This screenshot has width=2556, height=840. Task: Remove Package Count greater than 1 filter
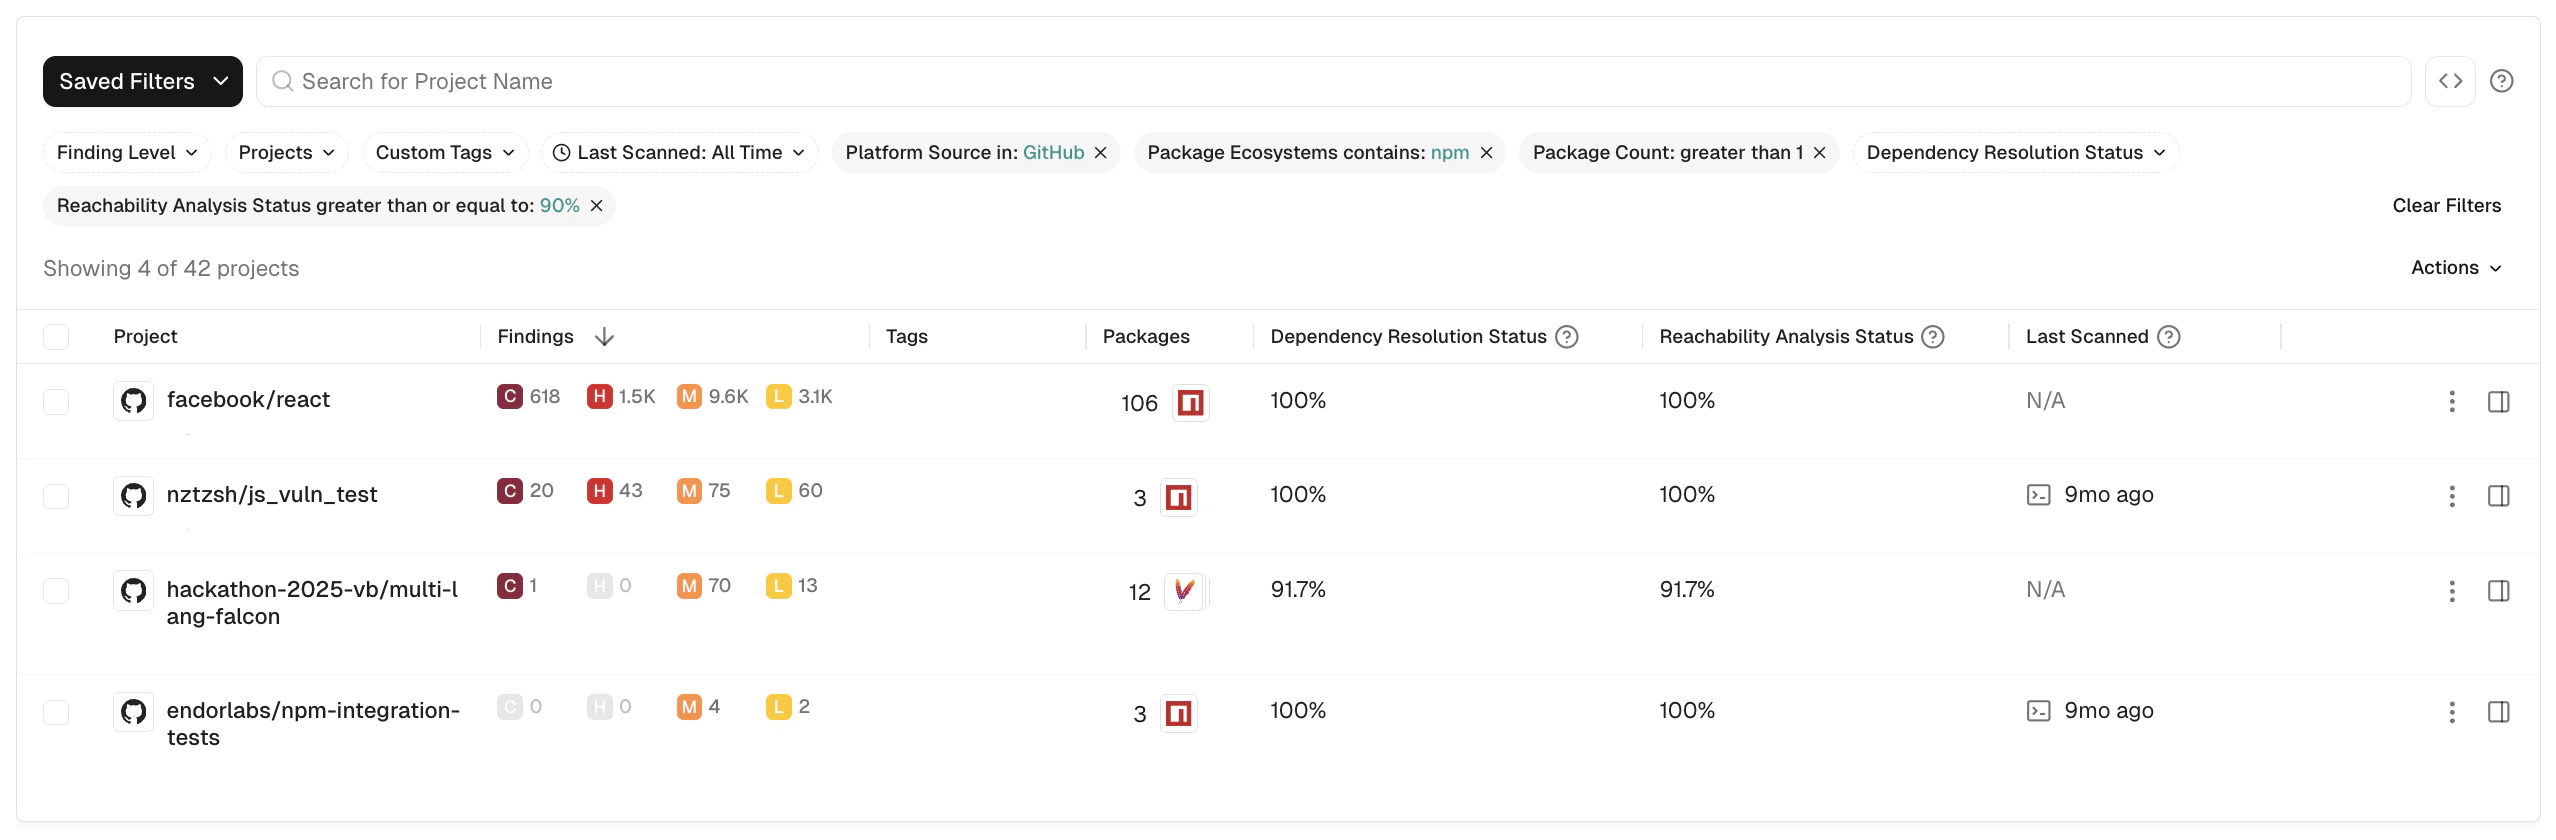point(1819,152)
